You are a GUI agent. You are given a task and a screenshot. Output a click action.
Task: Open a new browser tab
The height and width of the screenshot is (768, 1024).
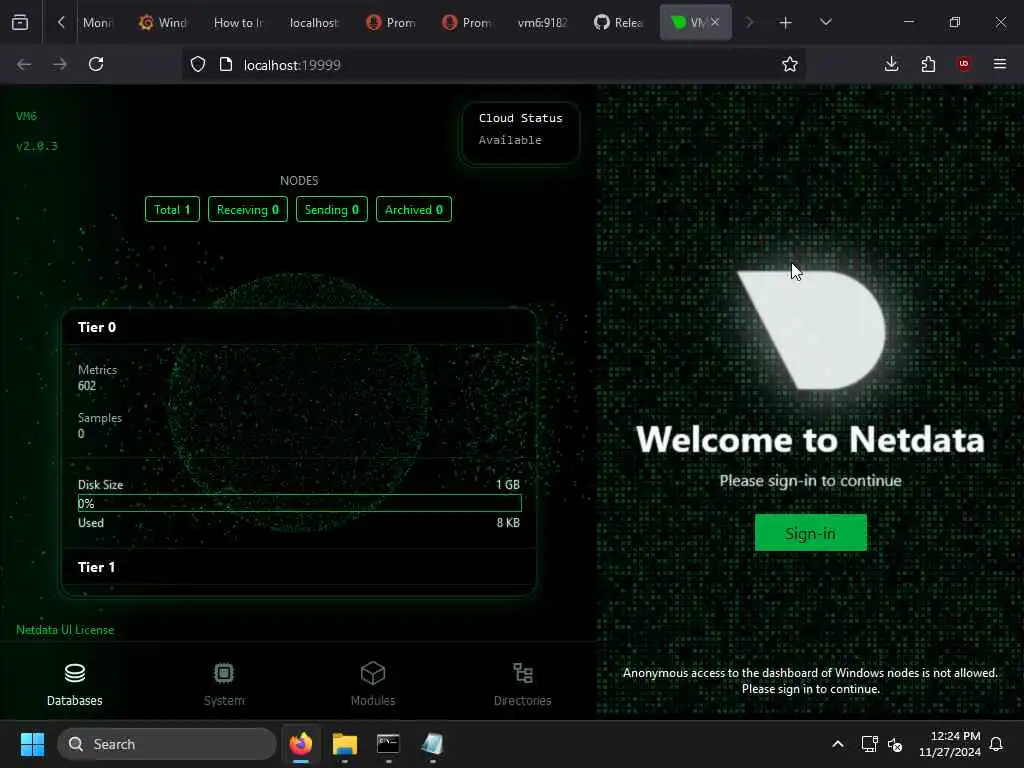point(786,23)
